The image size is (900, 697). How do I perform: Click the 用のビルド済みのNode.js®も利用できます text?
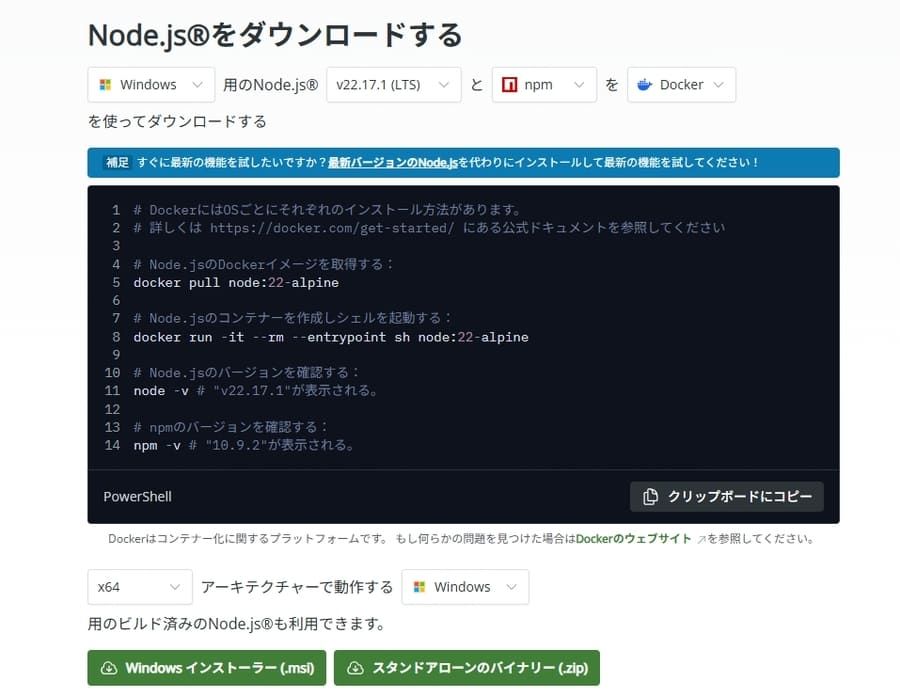pos(236,624)
